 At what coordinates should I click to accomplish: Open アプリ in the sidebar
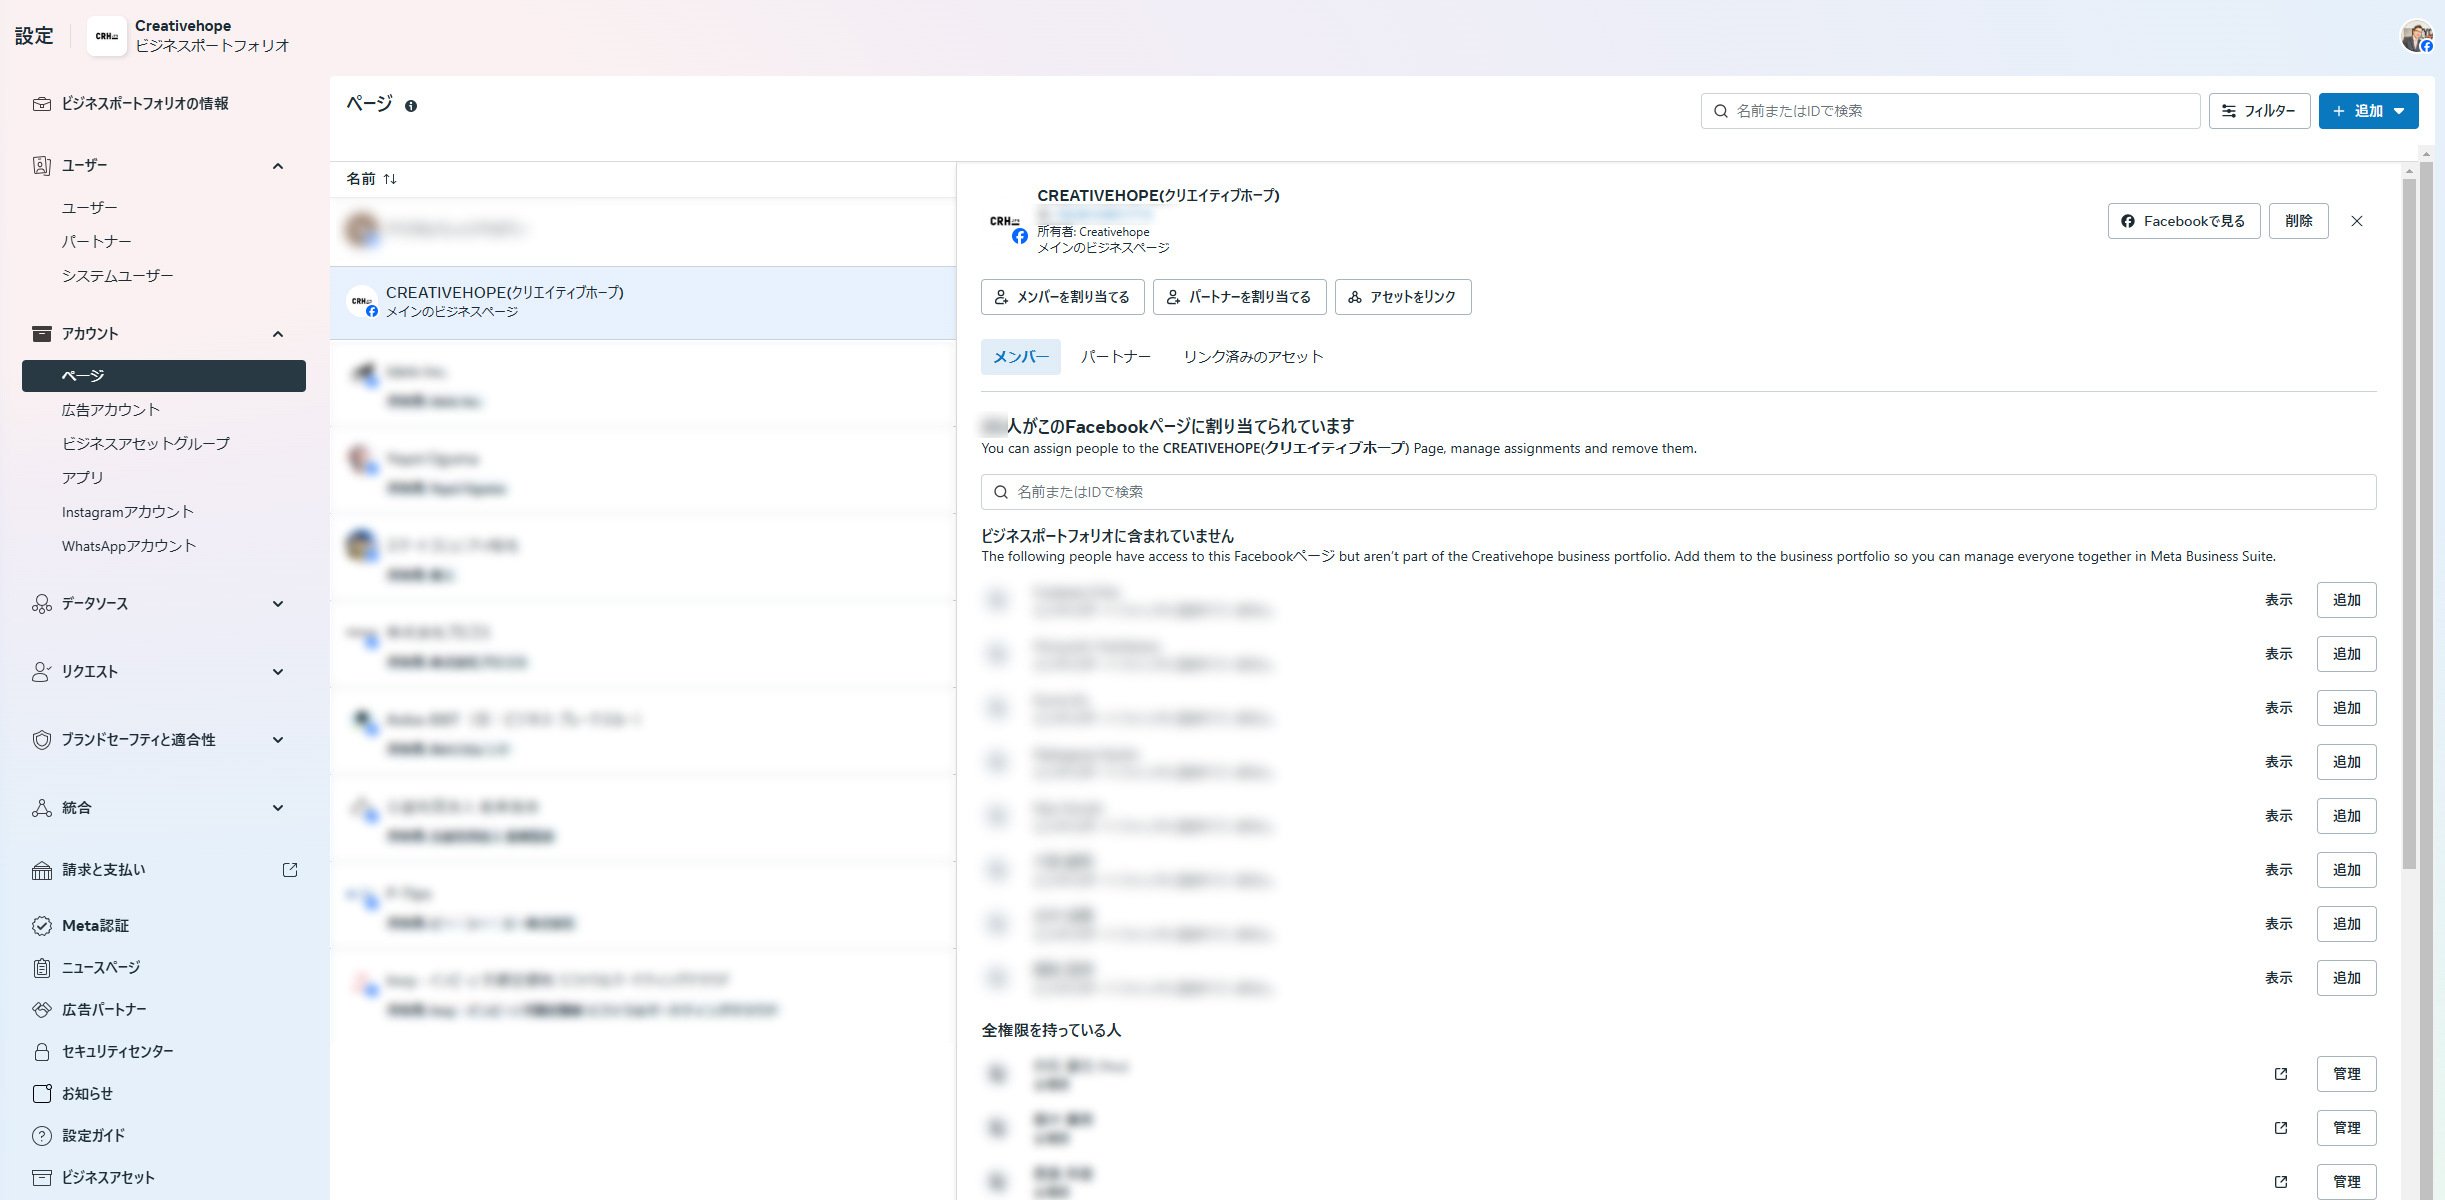coord(82,478)
